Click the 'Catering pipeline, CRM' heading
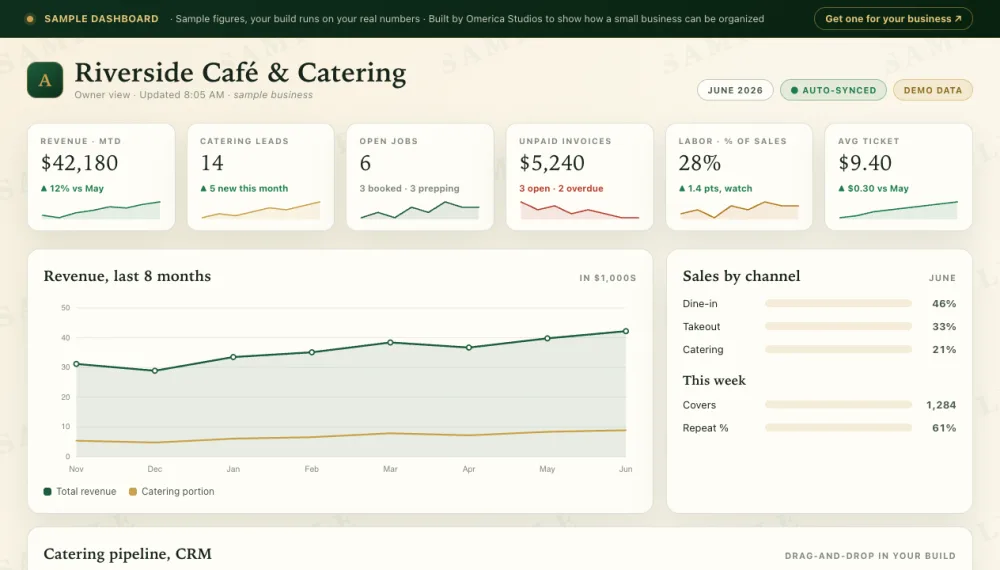Image resolution: width=1000 pixels, height=570 pixels. 128,554
